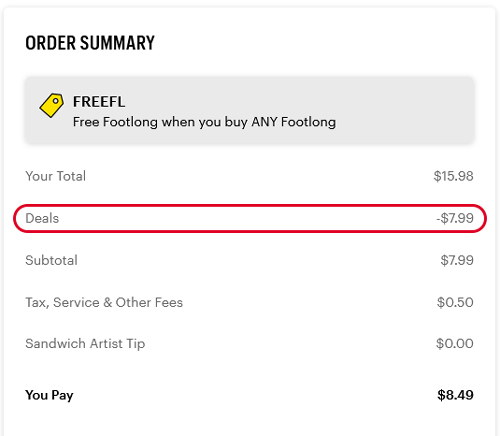Click the Subtotal label
Viewport: 500px width, 436px height.
pyautogui.click(x=51, y=260)
